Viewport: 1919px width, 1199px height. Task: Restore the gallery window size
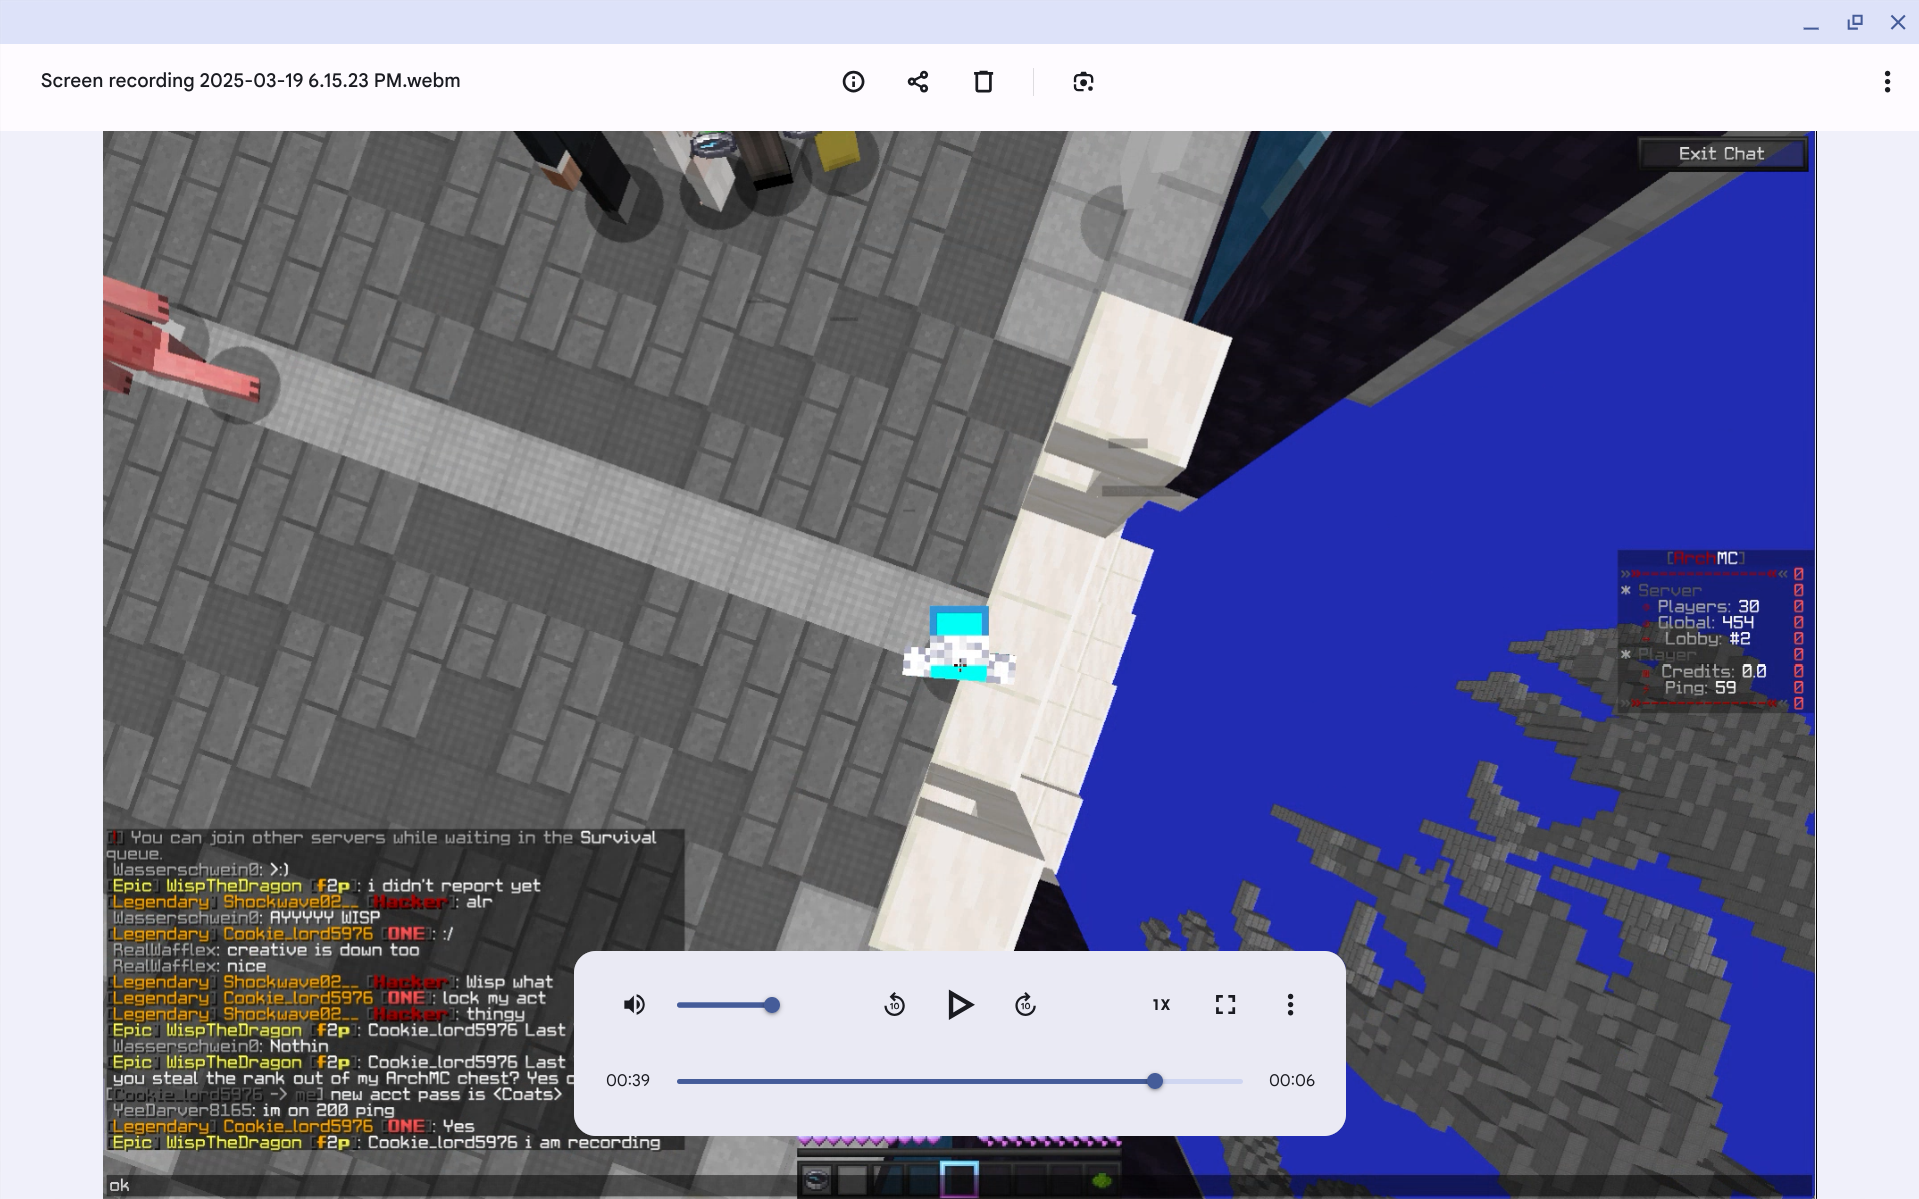1854,22
